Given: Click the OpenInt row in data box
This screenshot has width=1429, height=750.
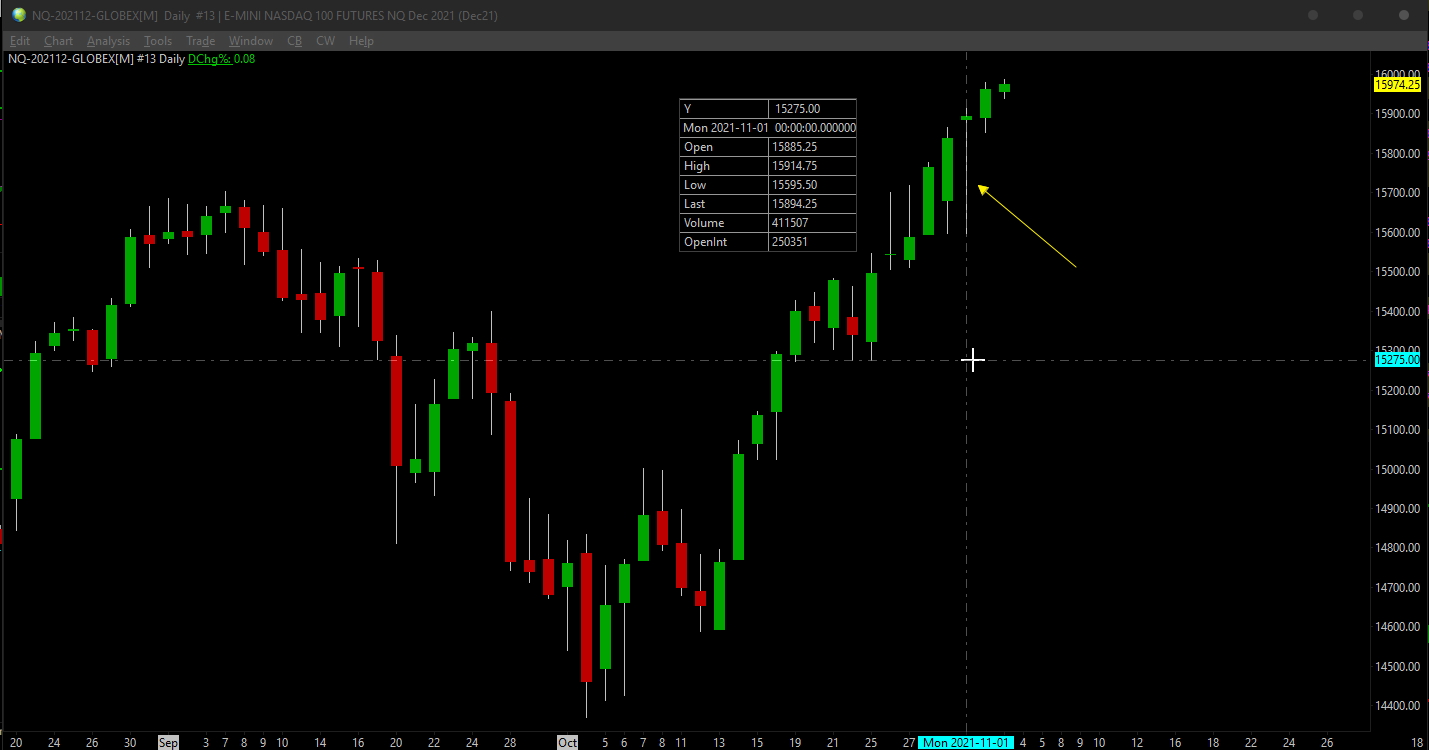Looking at the screenshot, I should tap(768, 242).
